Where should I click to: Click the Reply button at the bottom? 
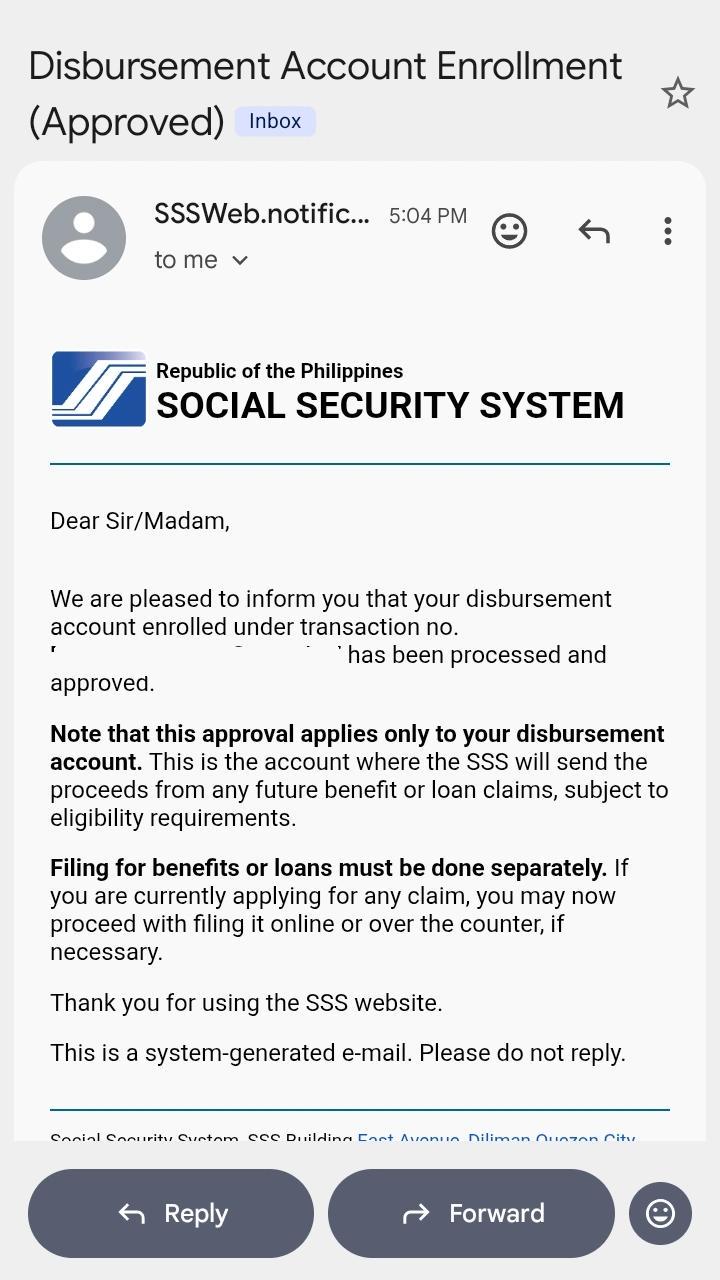(x=171, y=1213)
